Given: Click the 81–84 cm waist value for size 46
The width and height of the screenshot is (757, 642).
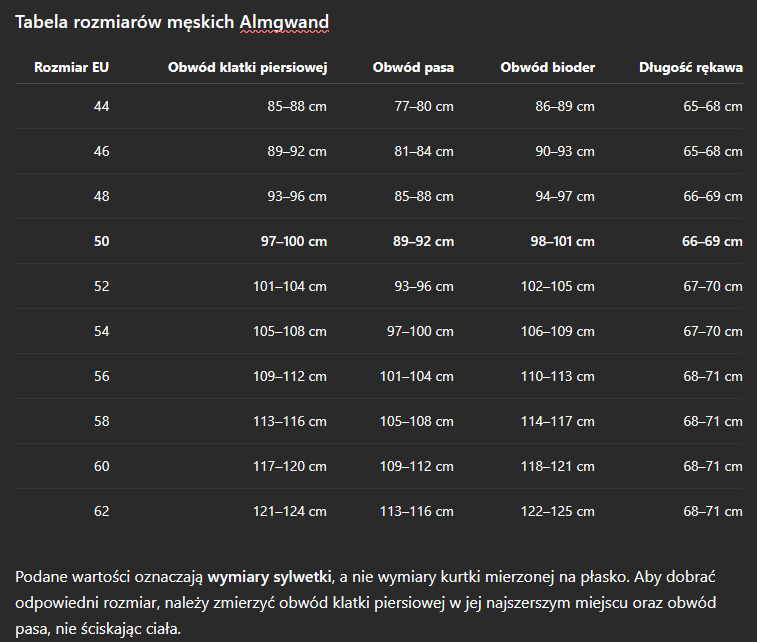Looking at the screenshot, I should (x=424, y=151).
